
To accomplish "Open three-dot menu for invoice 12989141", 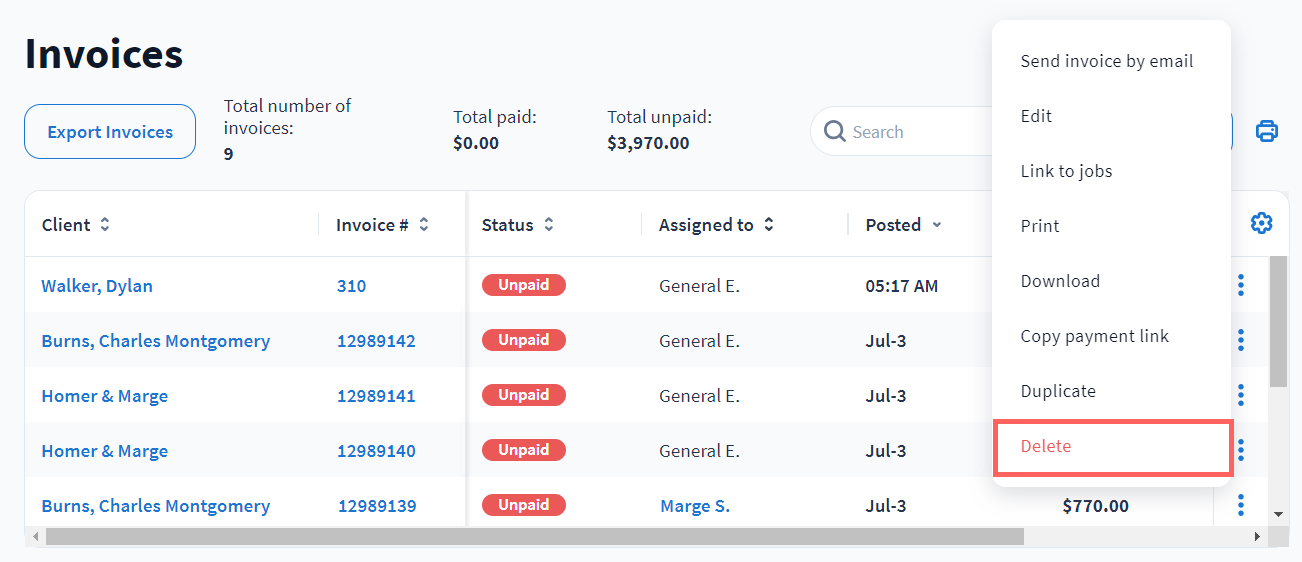I will coord(1240,396).
